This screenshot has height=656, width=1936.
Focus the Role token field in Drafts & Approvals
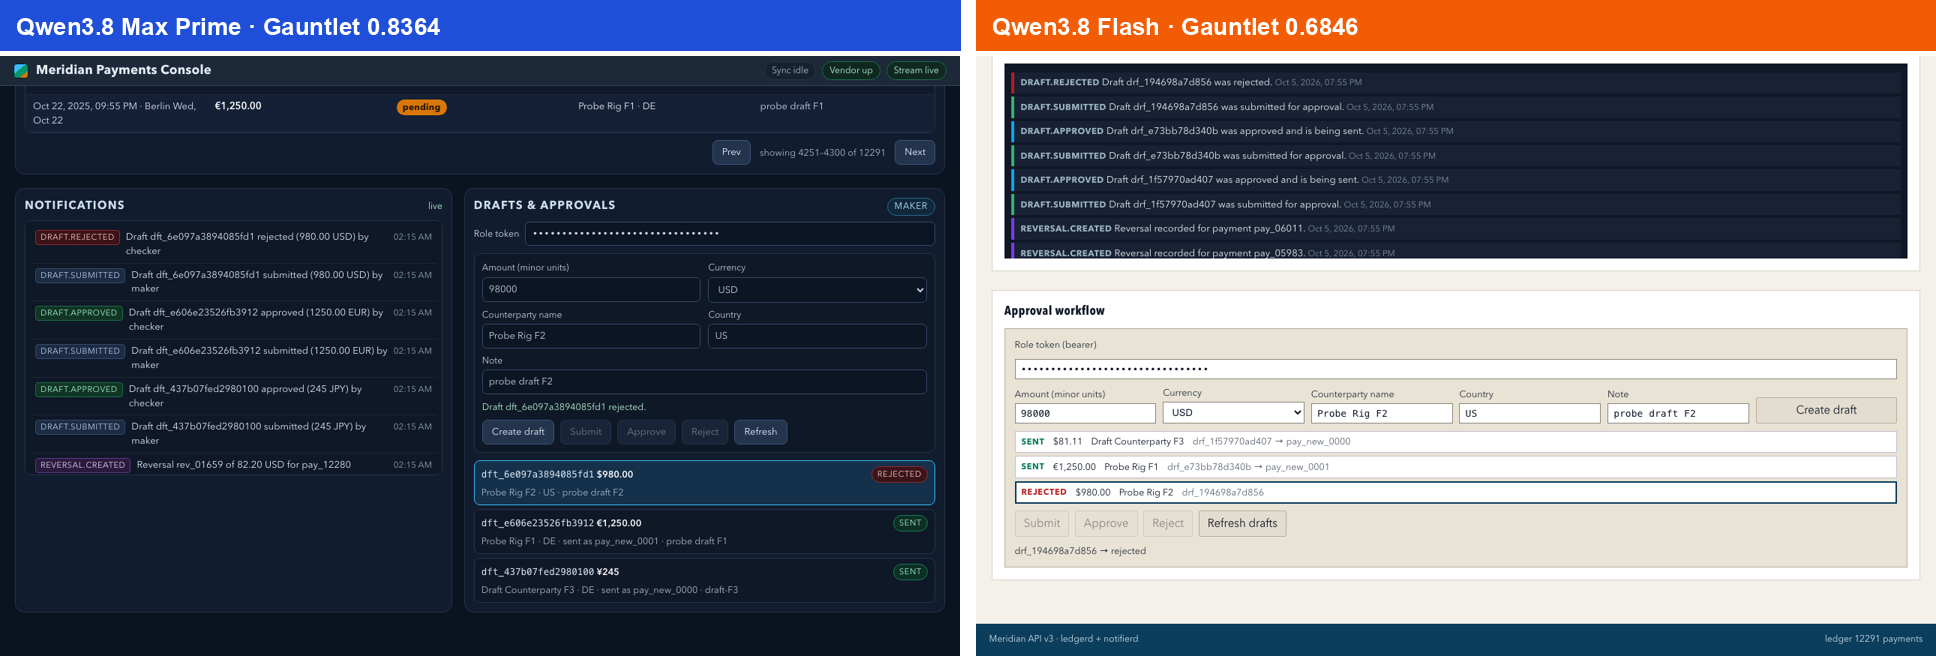click(x=730, y=234)
